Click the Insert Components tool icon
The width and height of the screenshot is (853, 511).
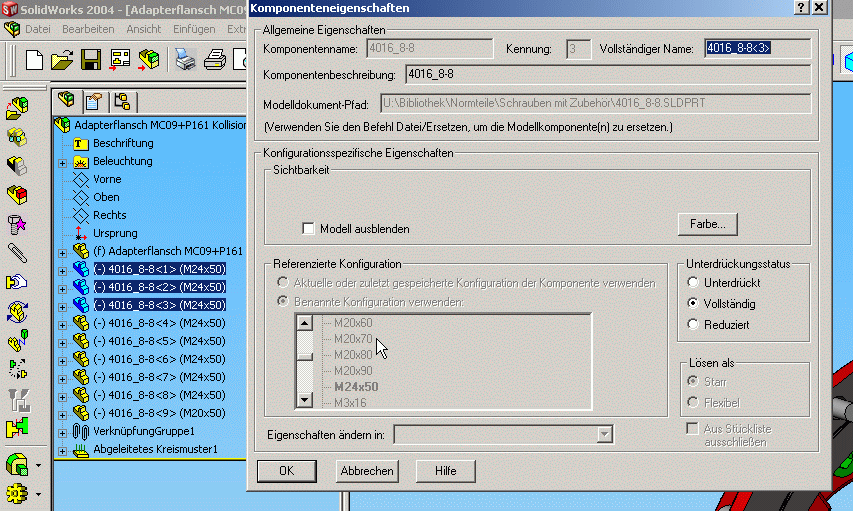(x=17, y=108)
